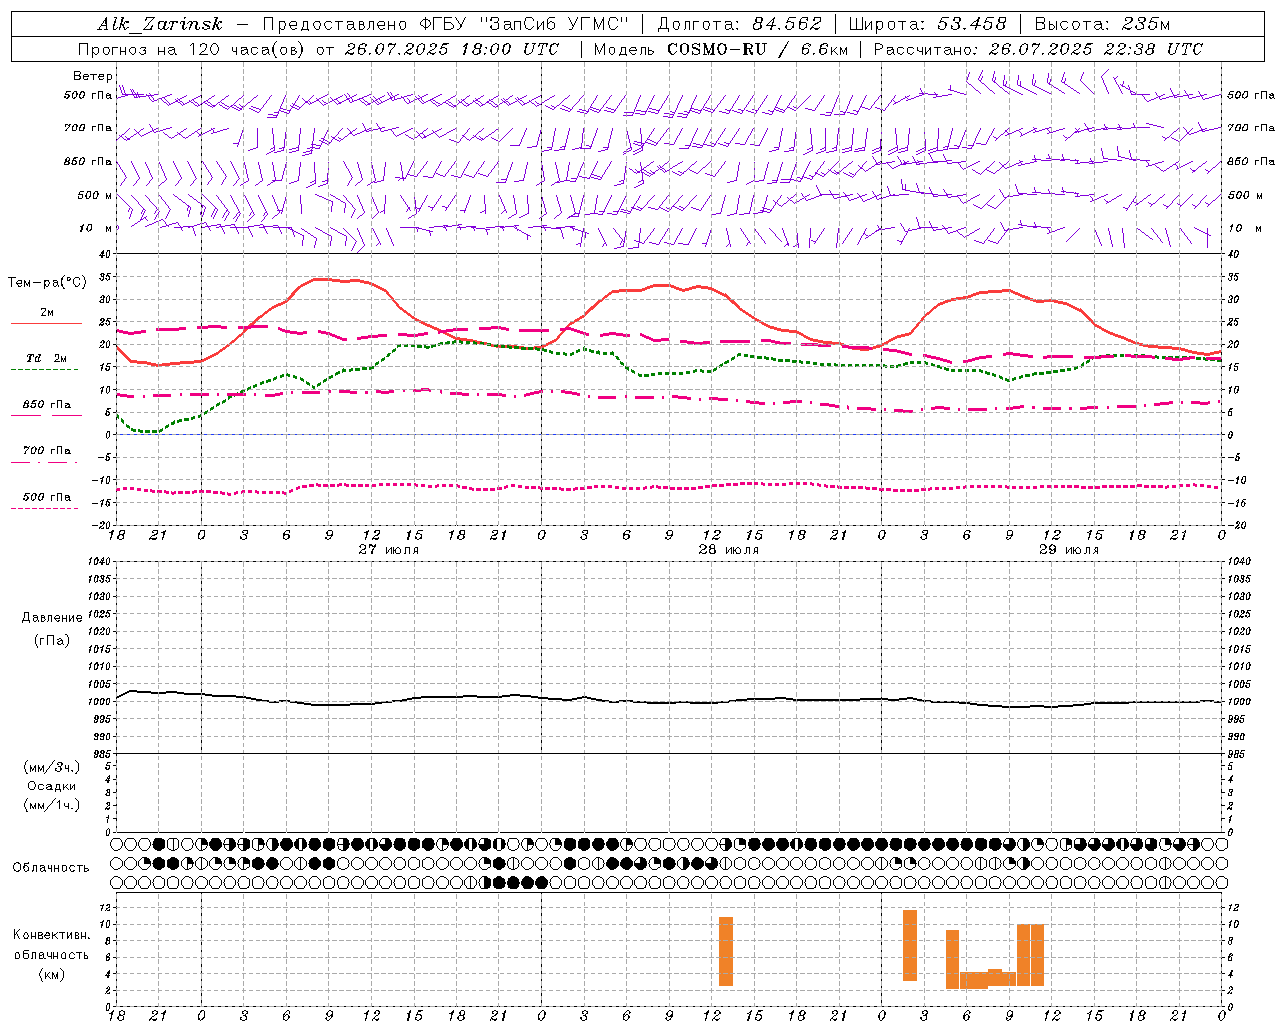
Task: Click the forecast start time 26.07.2025 18:00 UTC
Action: point(452,49)
